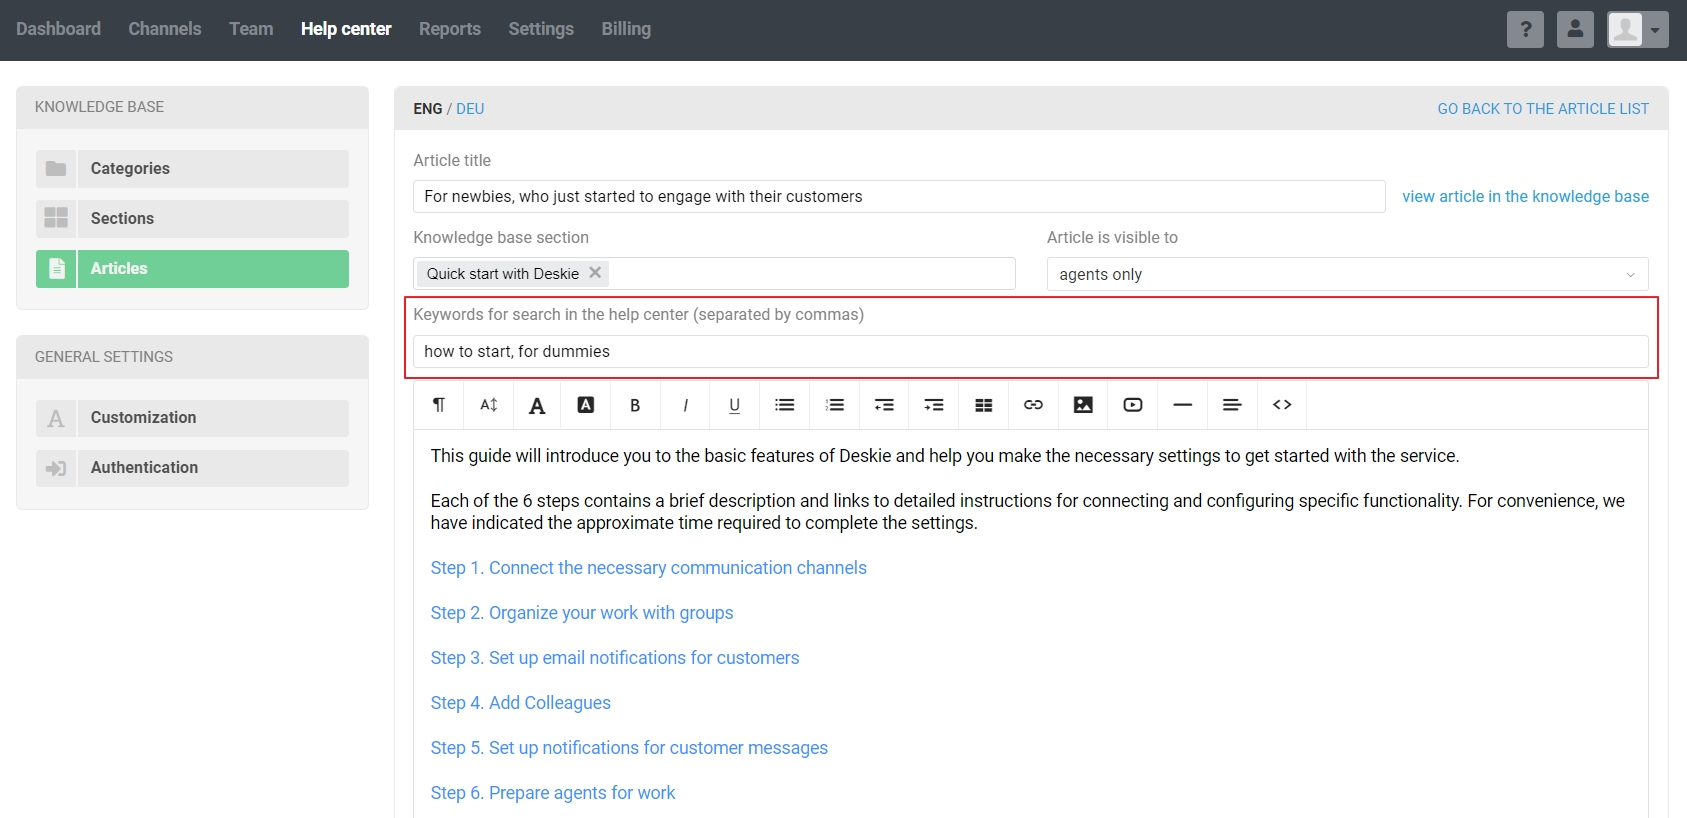
Task: Open Step 6 Prepare agents for work
Action: tap(553, 793)
